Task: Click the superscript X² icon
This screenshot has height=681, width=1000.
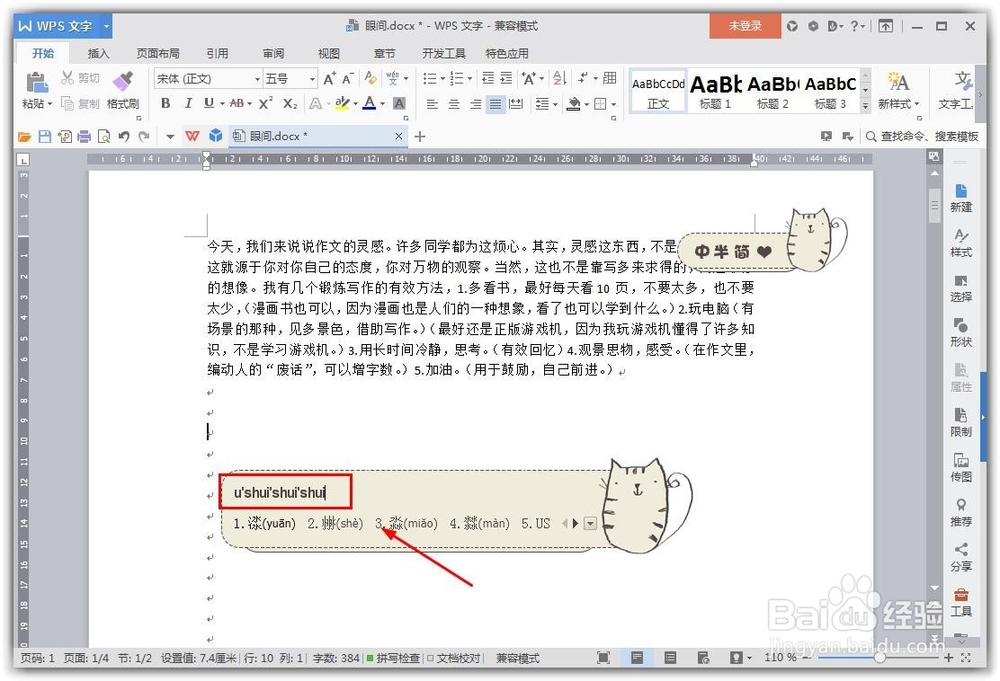Action: (x=264, y=103)
